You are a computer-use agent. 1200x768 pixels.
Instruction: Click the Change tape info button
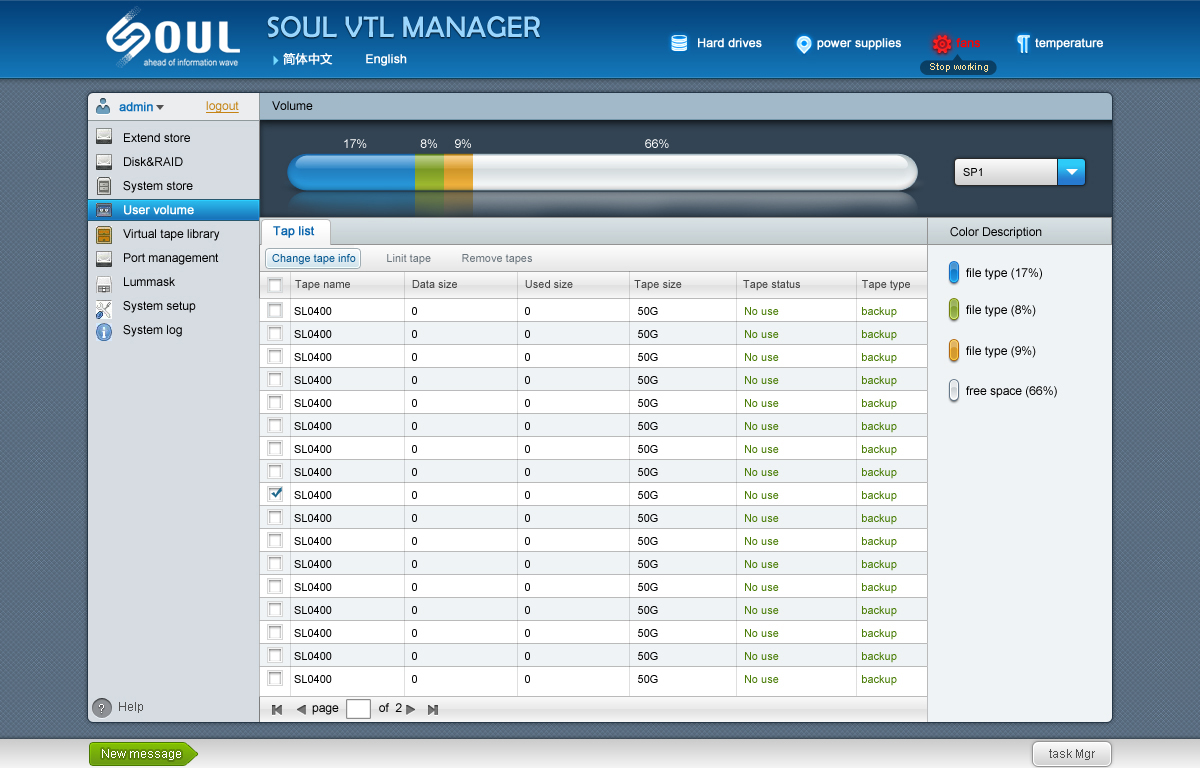(x=313, y=258)
